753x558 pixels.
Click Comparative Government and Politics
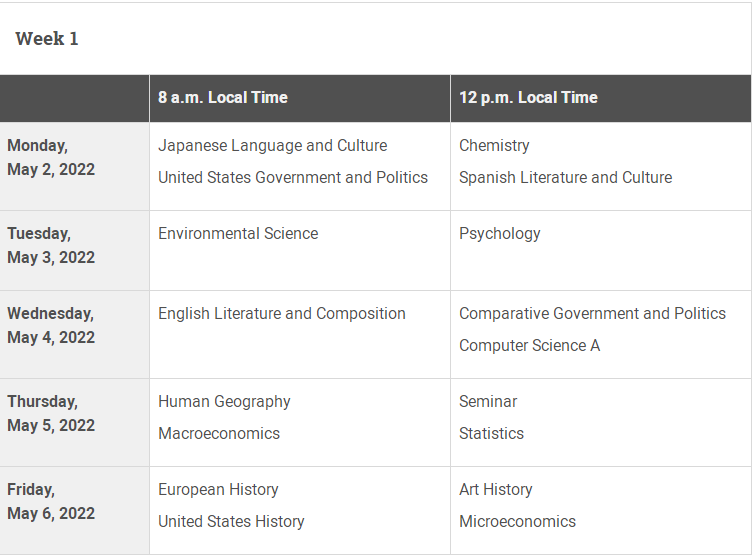click(592, 314)
